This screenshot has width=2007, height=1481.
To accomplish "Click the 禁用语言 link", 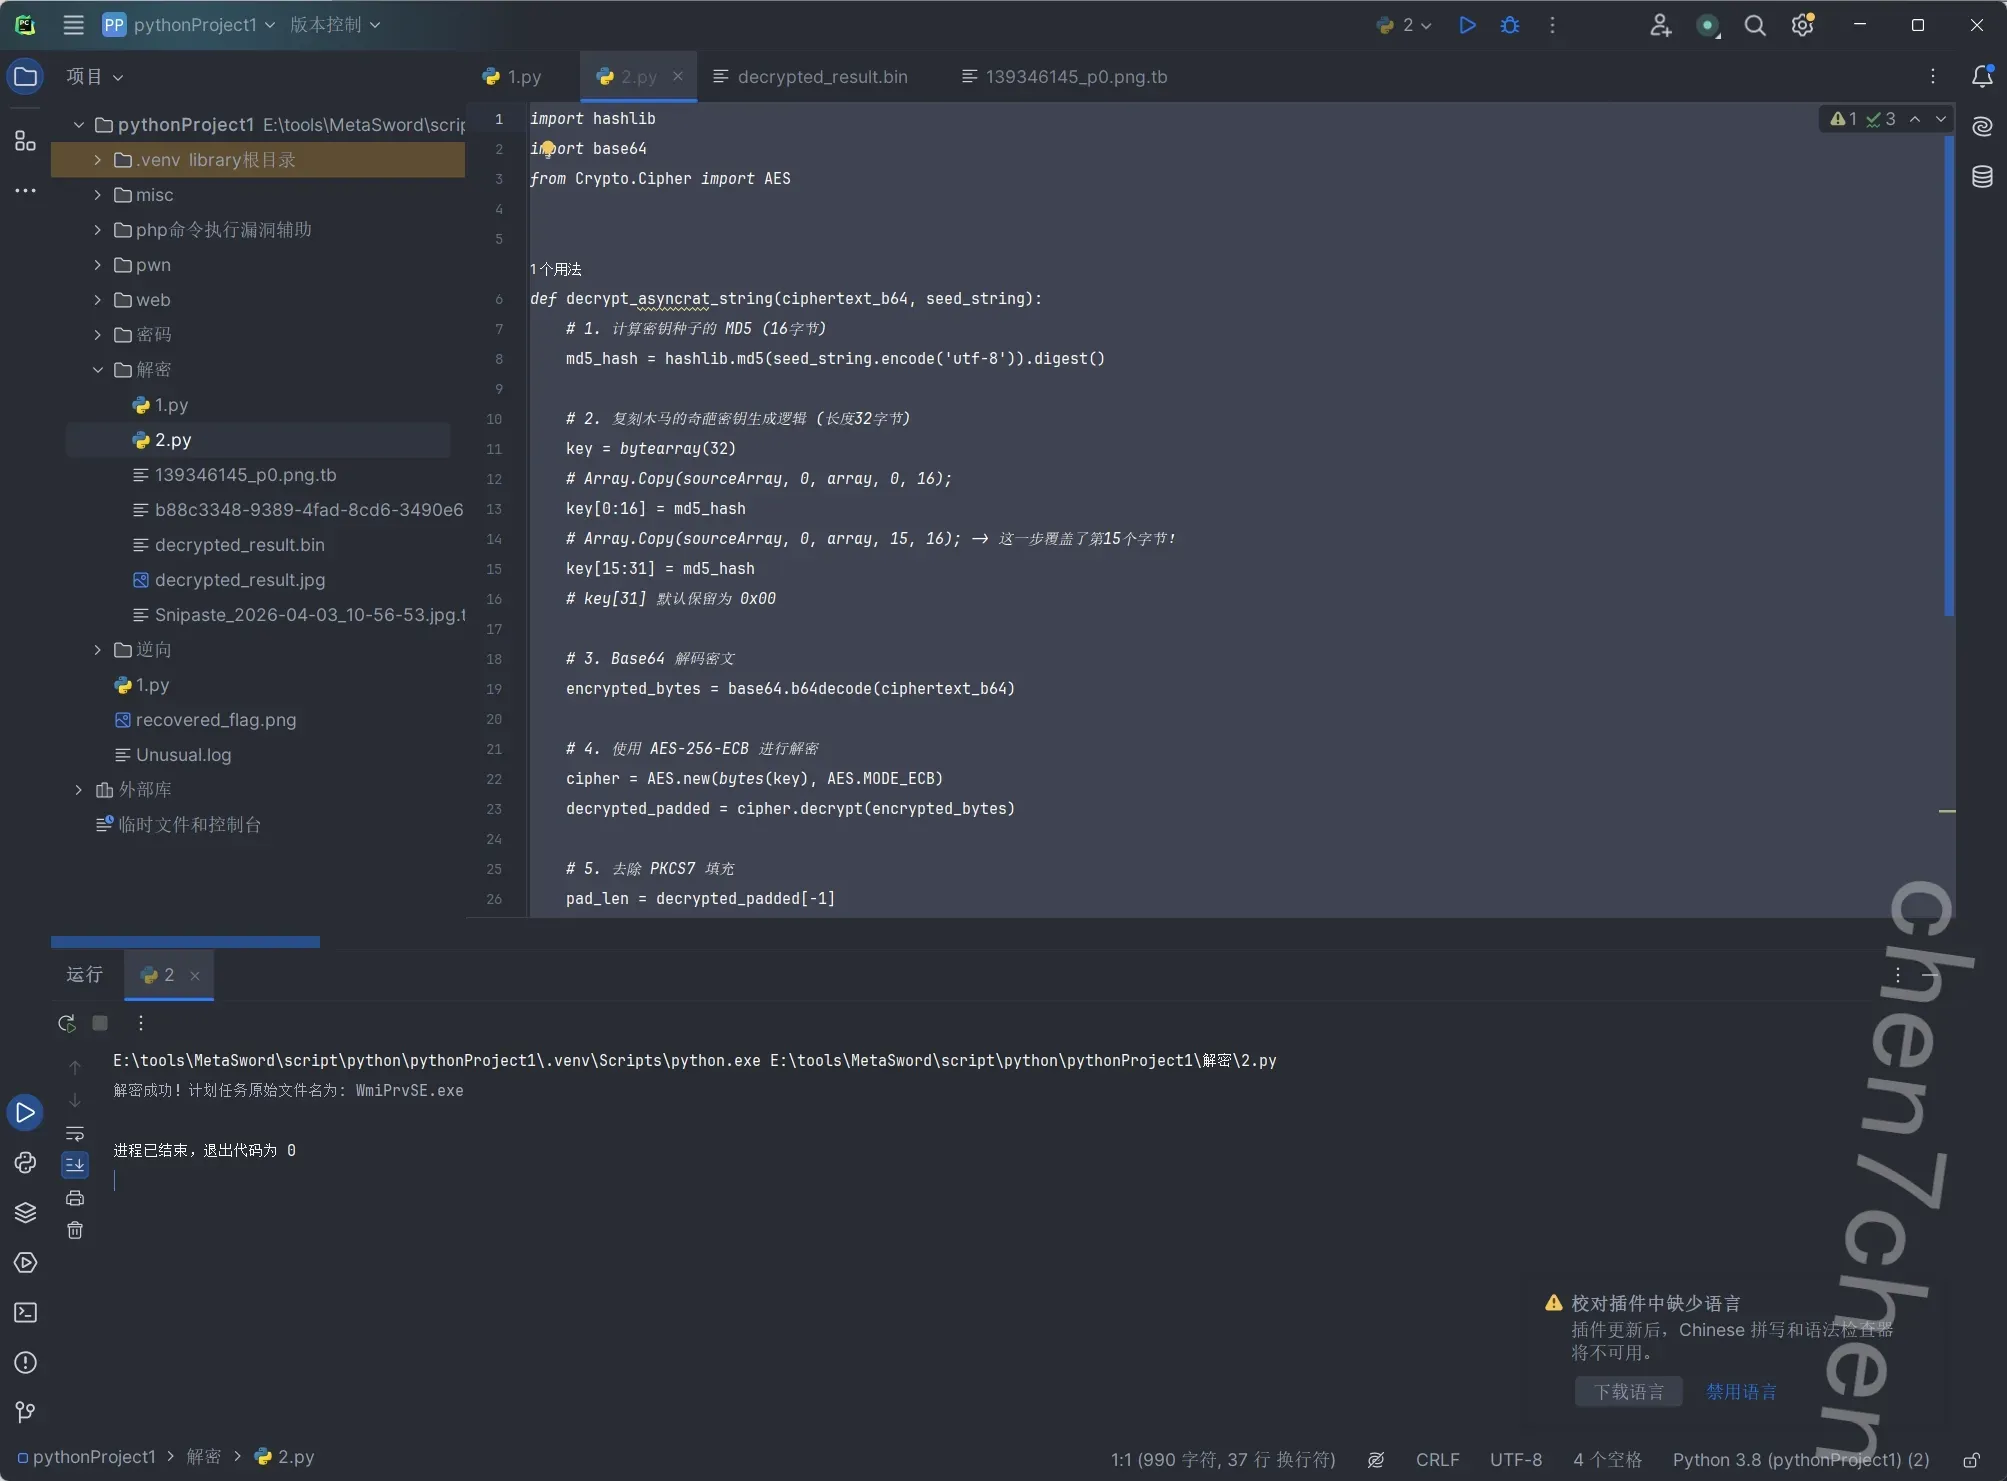I will click(x=1741, y=1392).
